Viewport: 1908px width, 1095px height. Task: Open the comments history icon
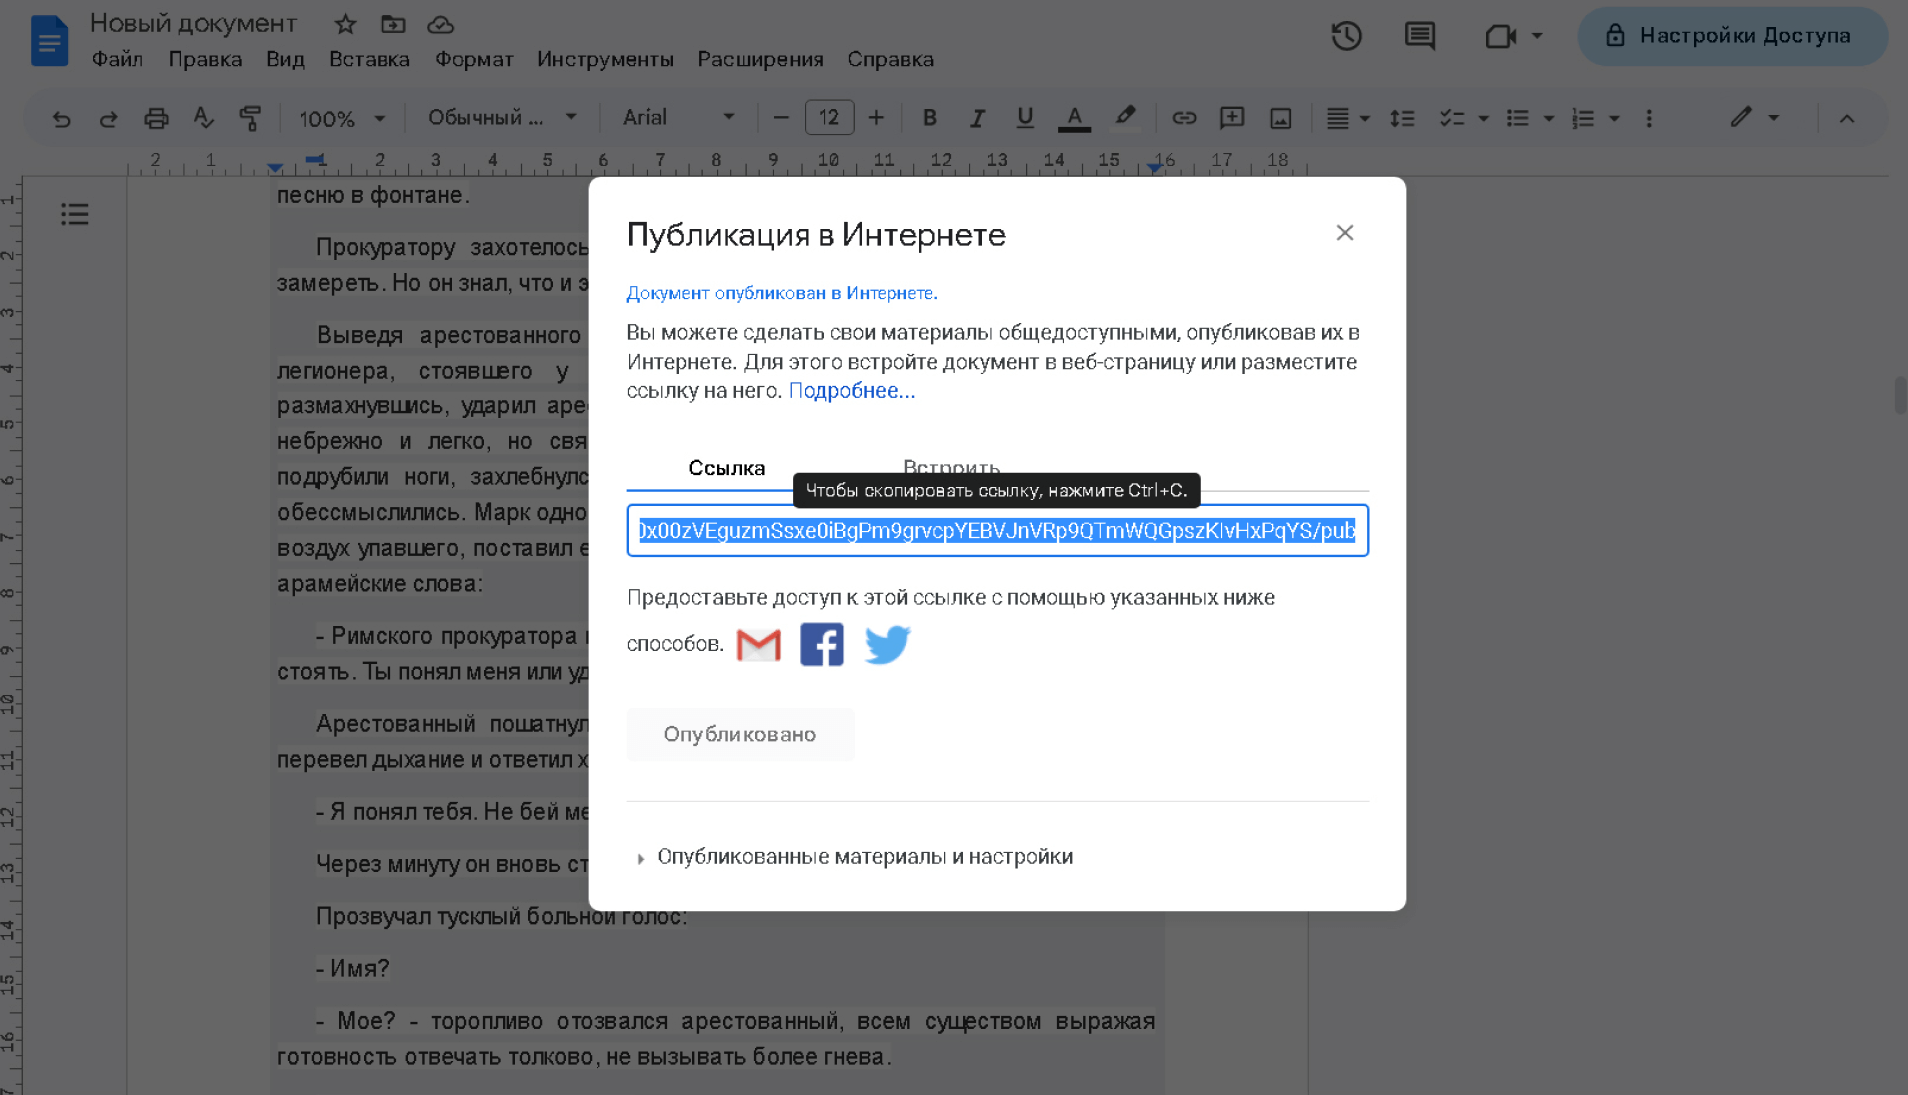point(1419,36)
